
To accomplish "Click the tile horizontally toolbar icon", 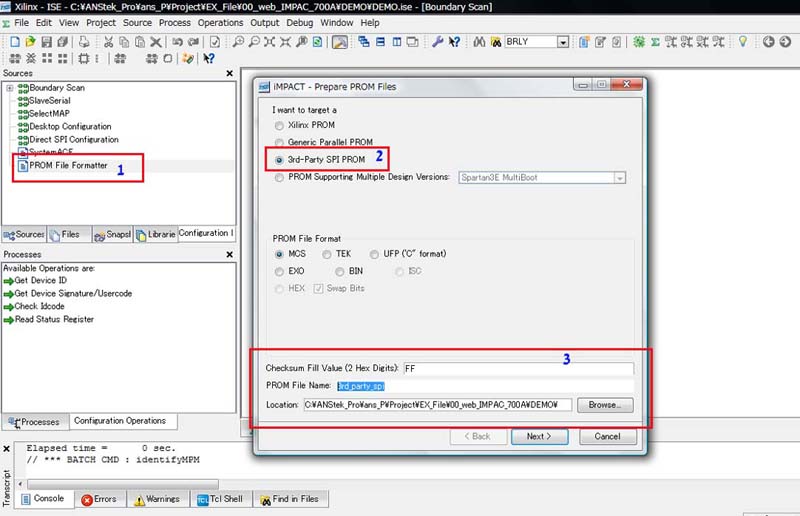I will click(x=381, y=42).
